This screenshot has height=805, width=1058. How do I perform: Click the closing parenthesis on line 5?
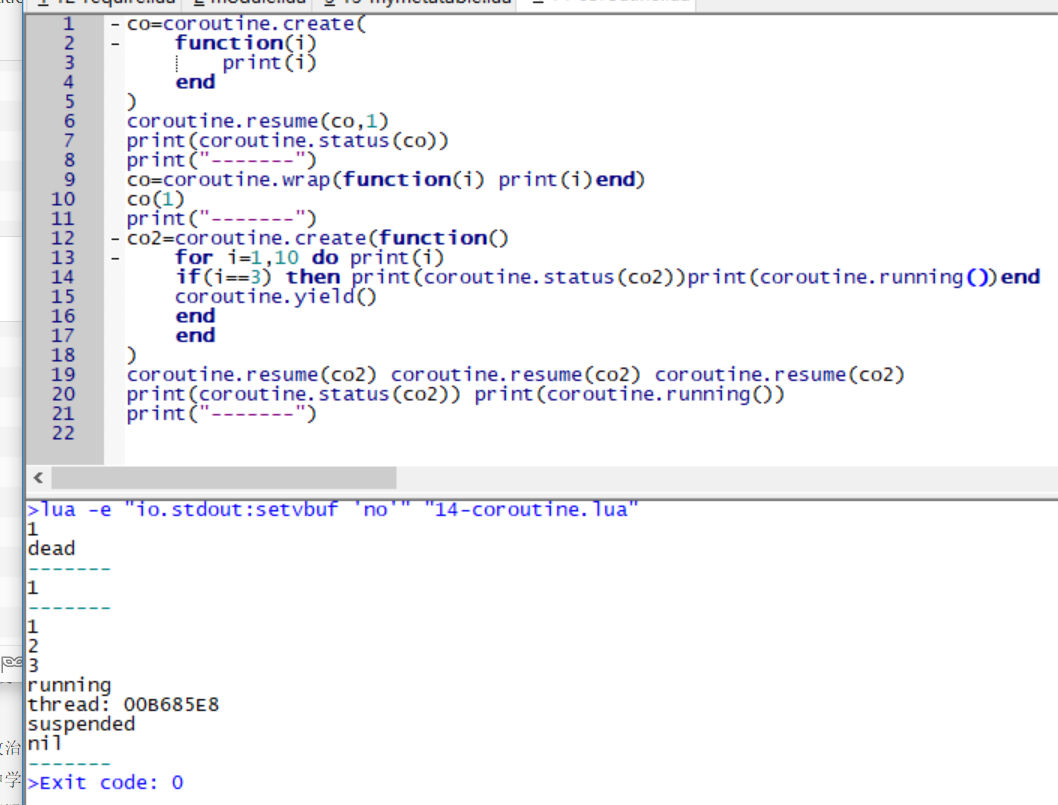point(132,102)
